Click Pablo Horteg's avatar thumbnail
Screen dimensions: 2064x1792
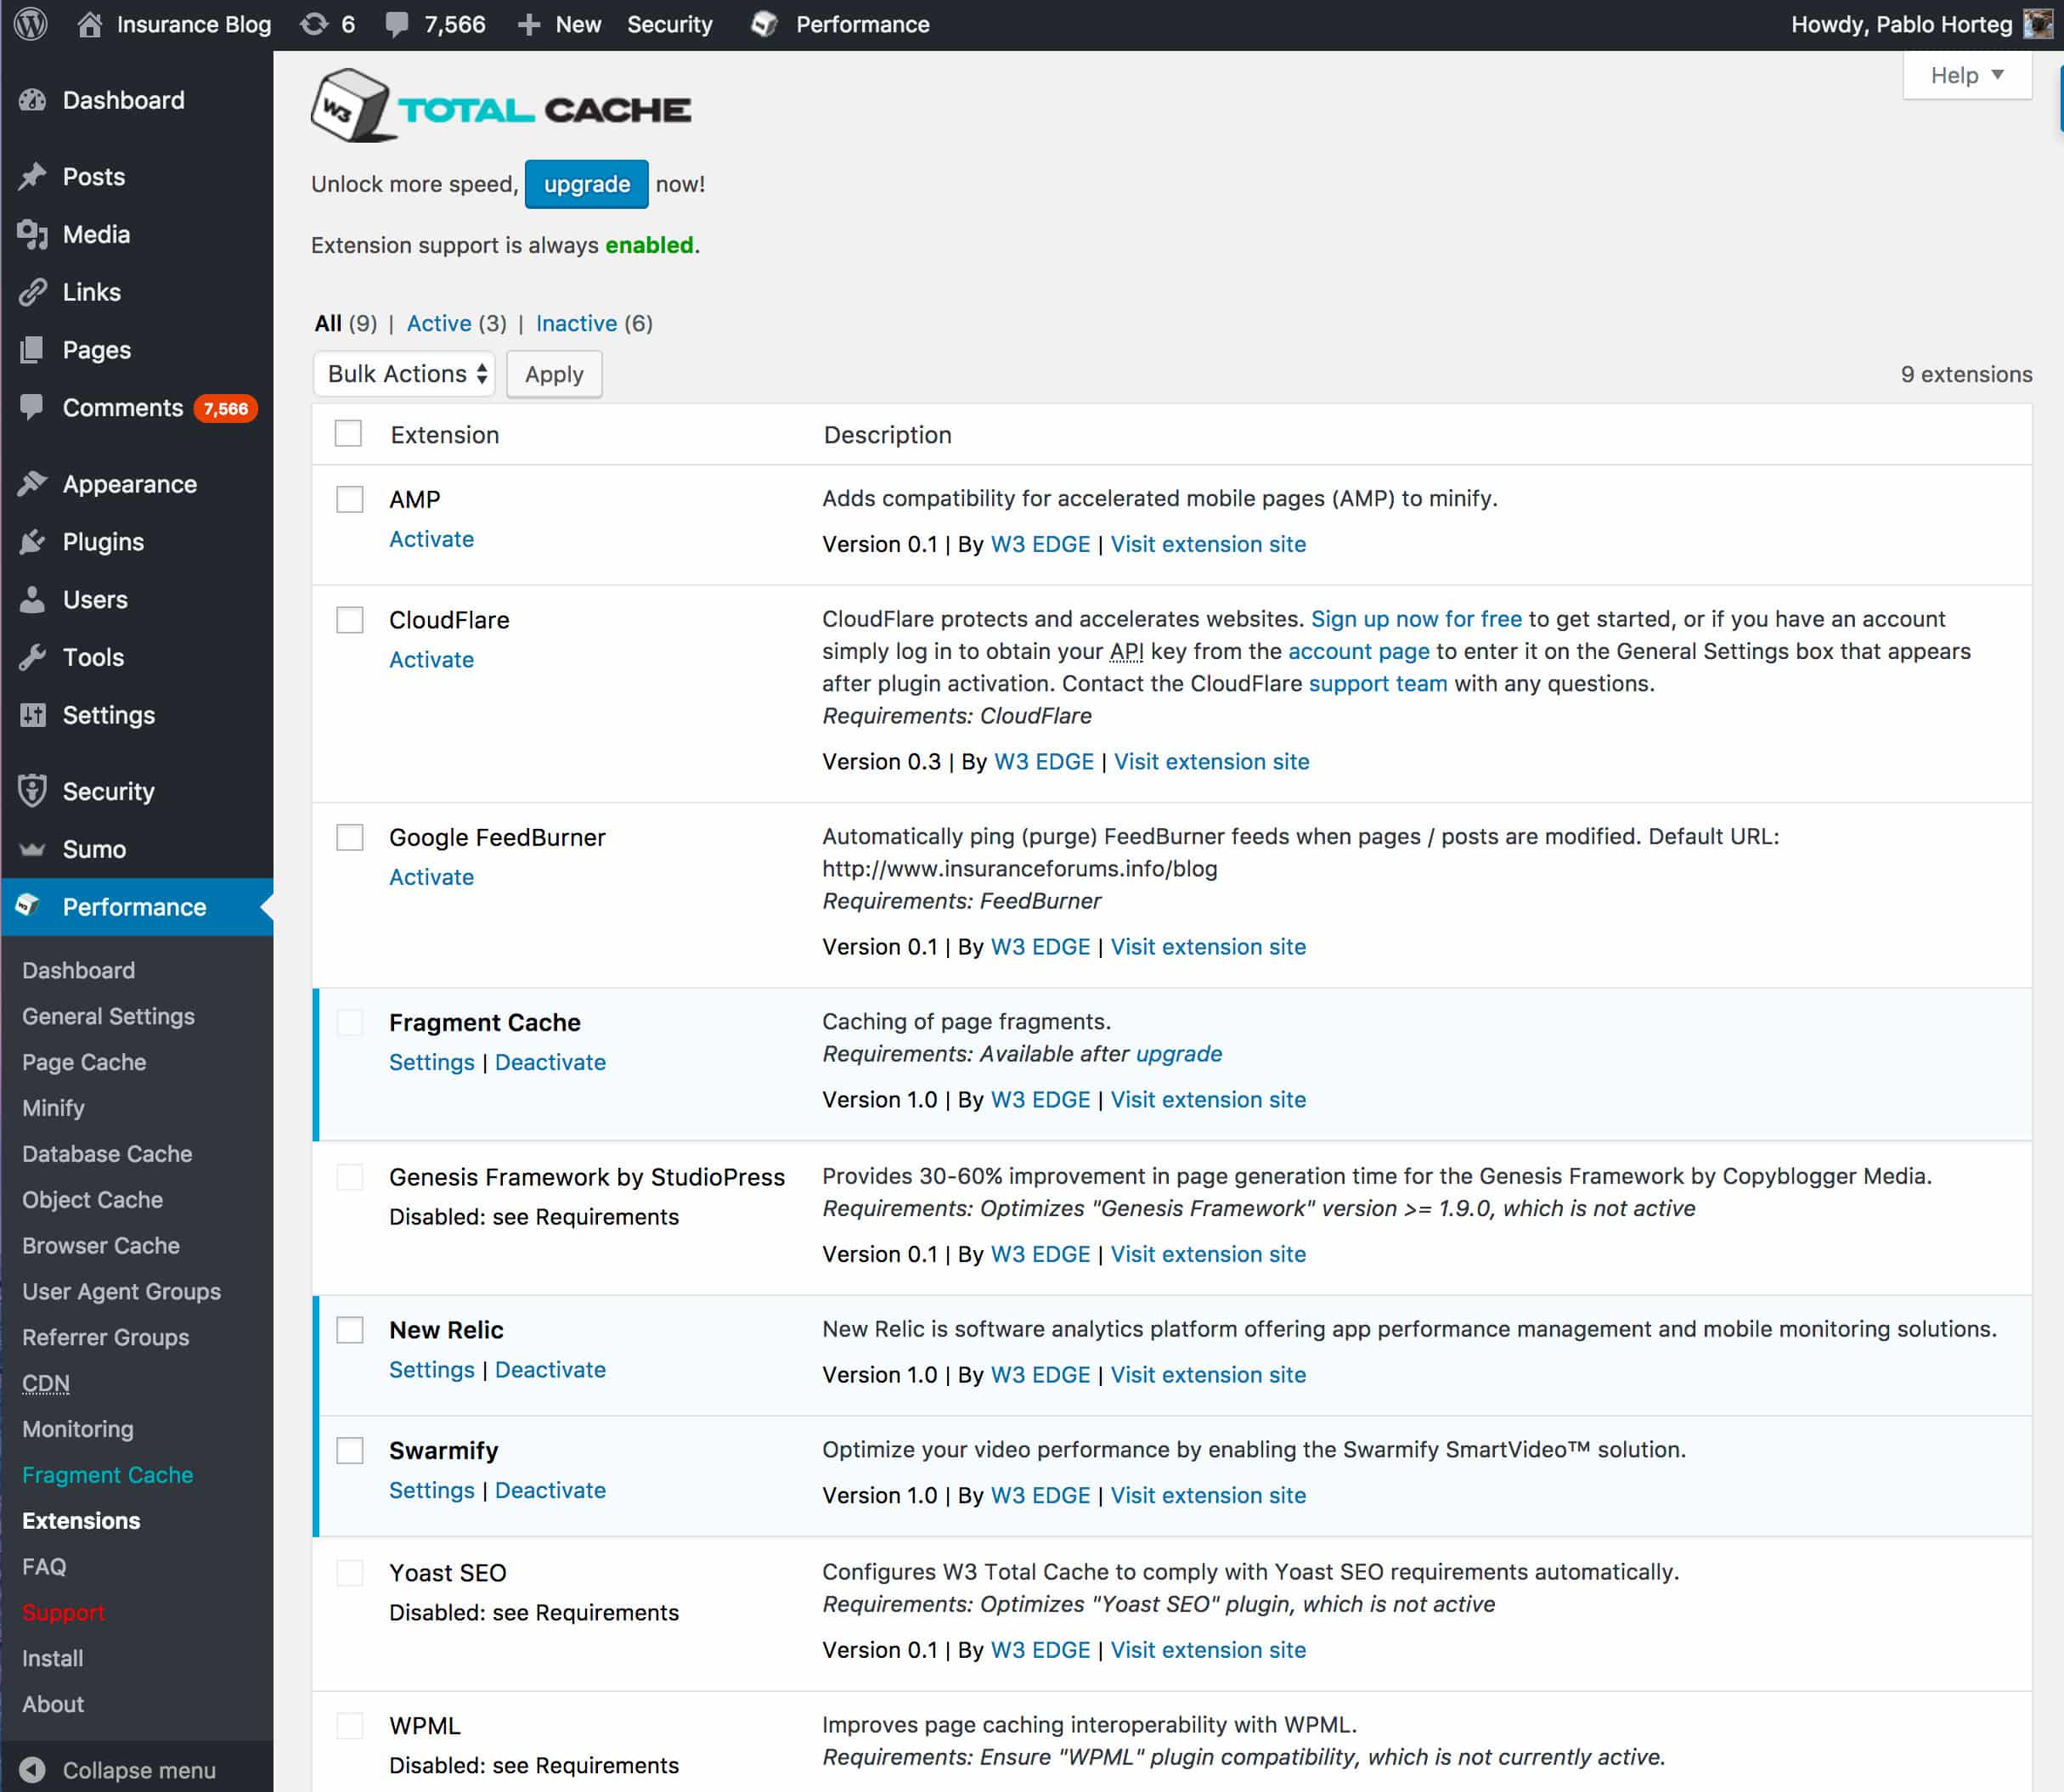(x=2037, y=24)
